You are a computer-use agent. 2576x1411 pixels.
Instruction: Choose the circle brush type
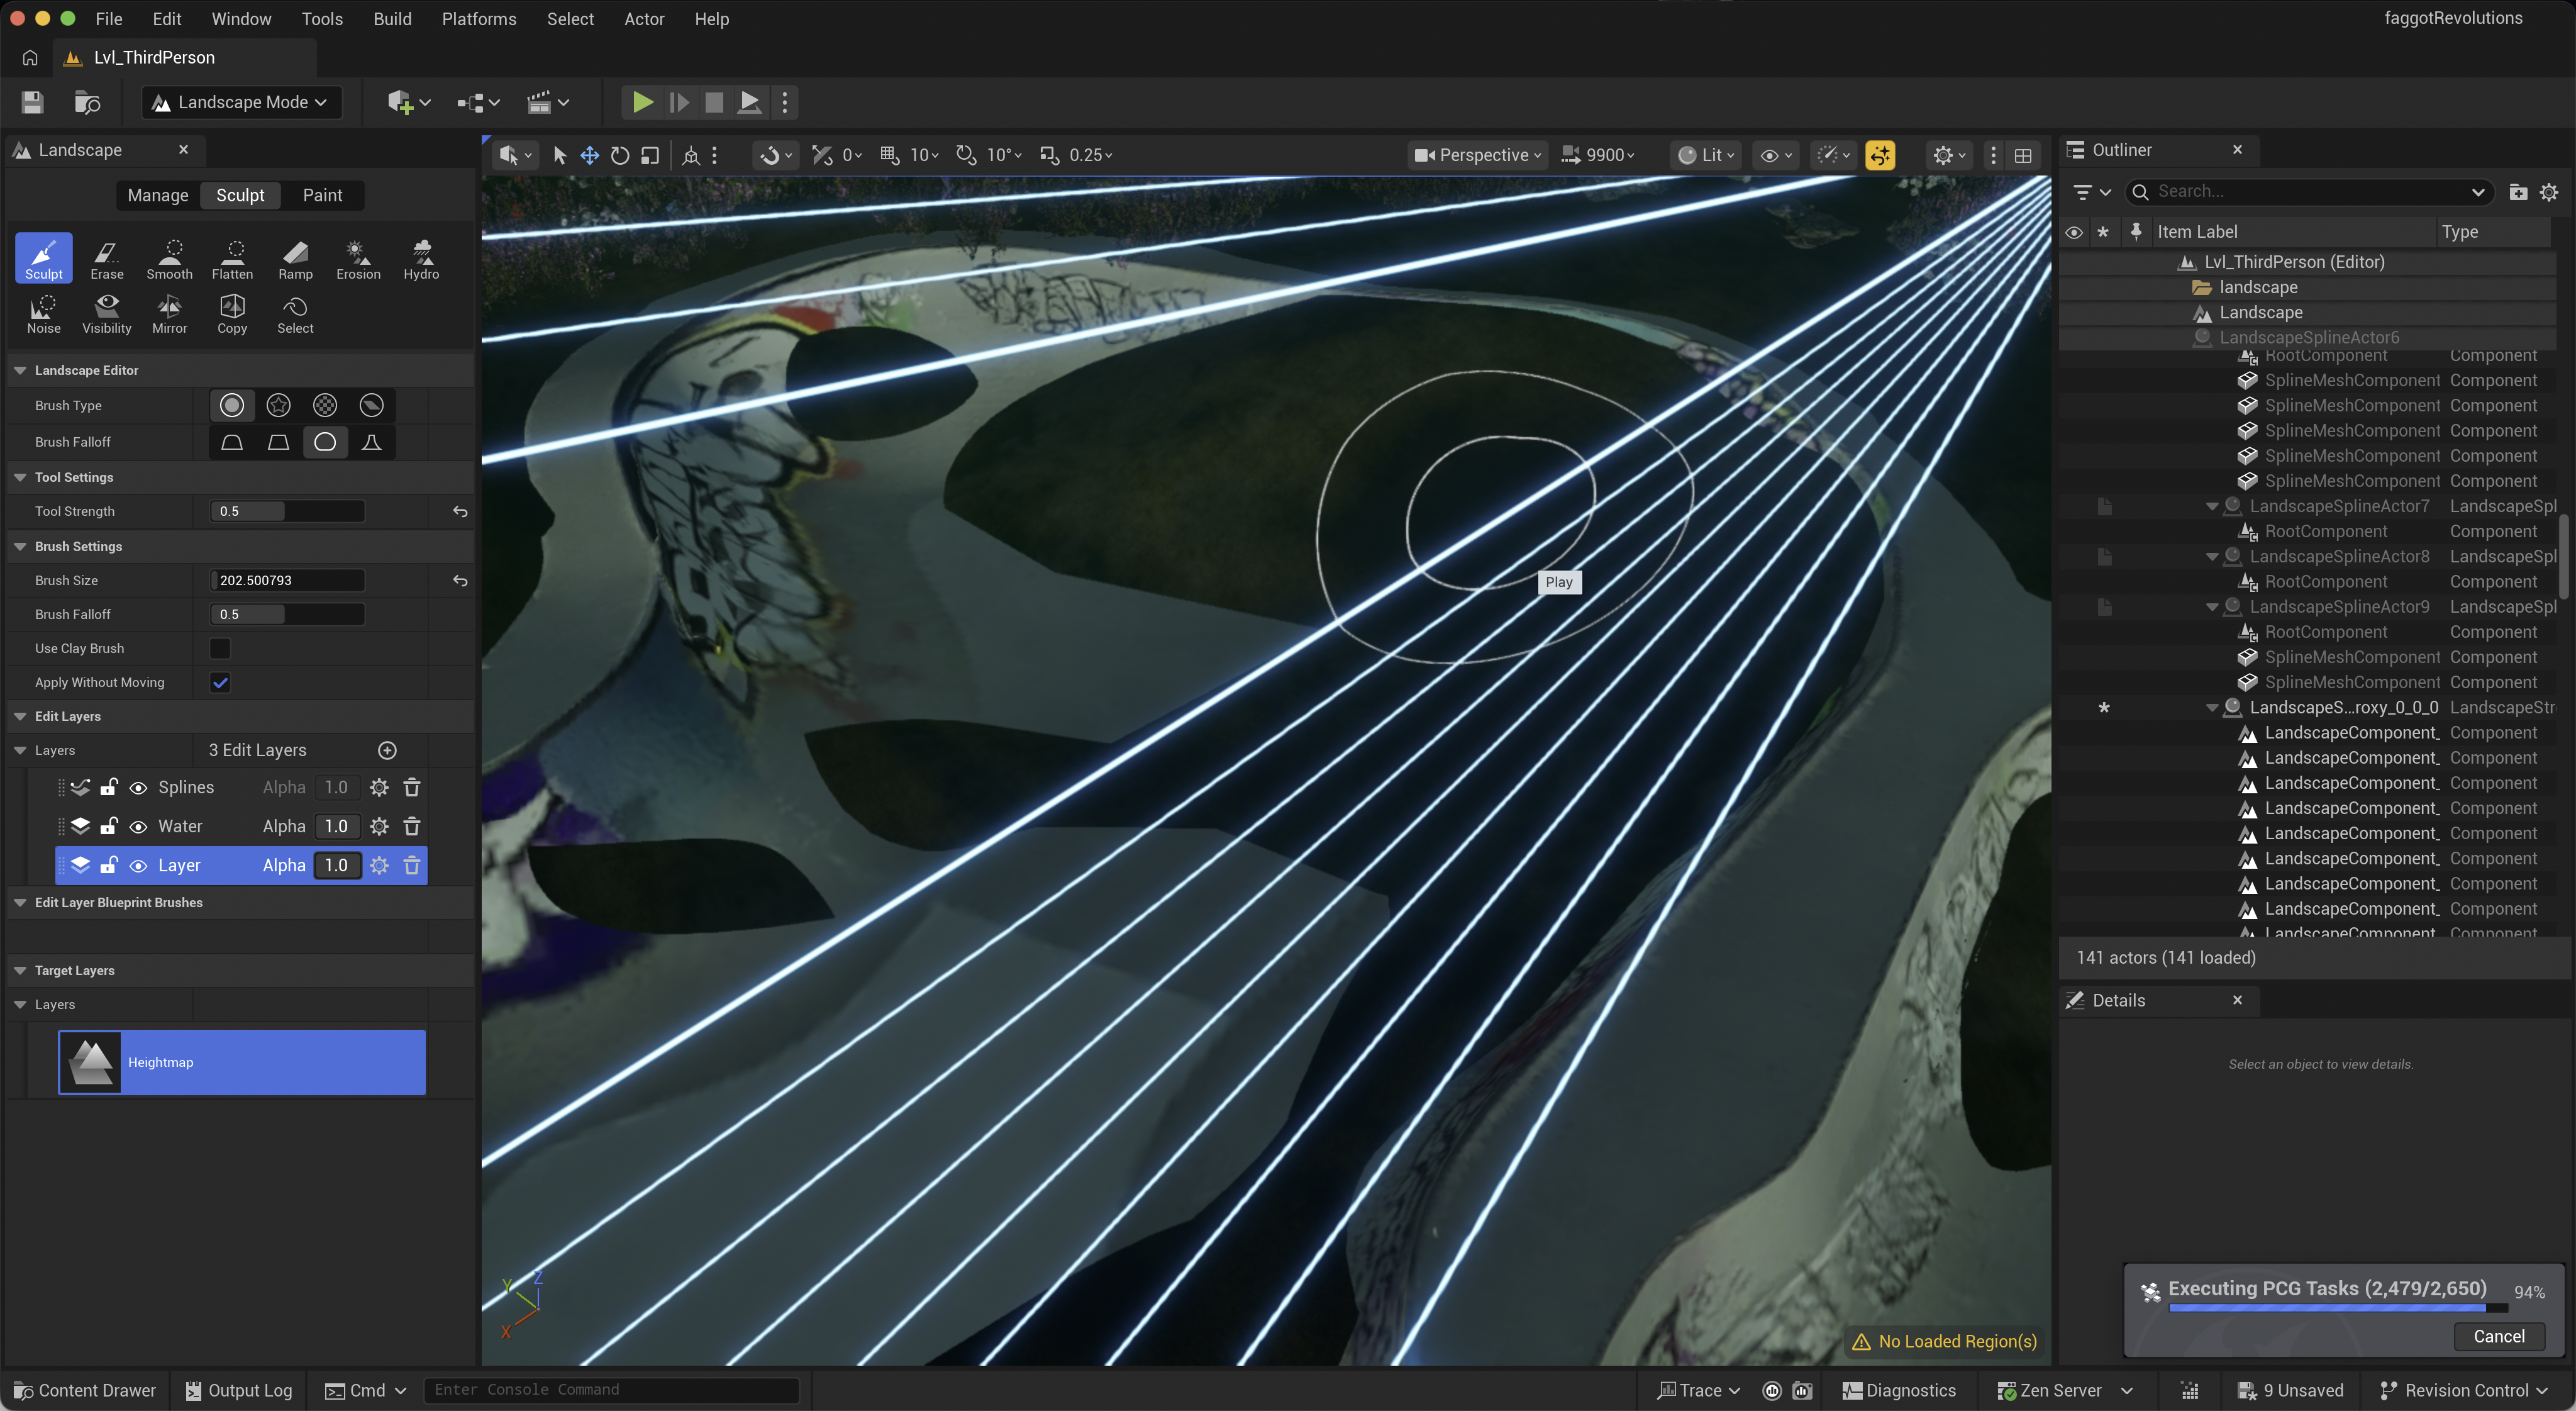(232, 405)
